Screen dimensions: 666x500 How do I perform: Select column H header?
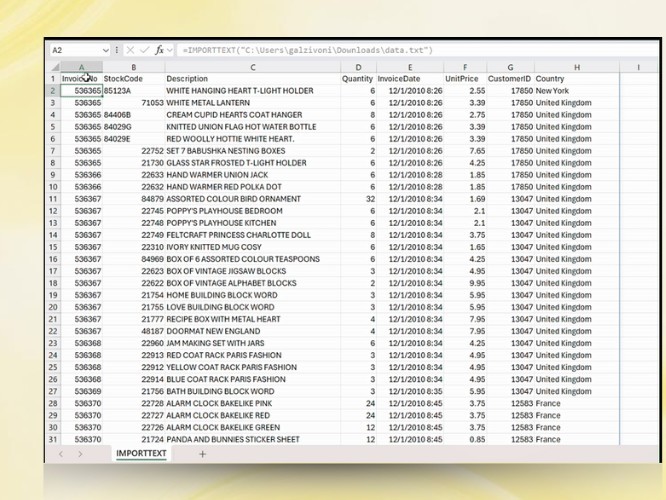[x=576, y=67]
